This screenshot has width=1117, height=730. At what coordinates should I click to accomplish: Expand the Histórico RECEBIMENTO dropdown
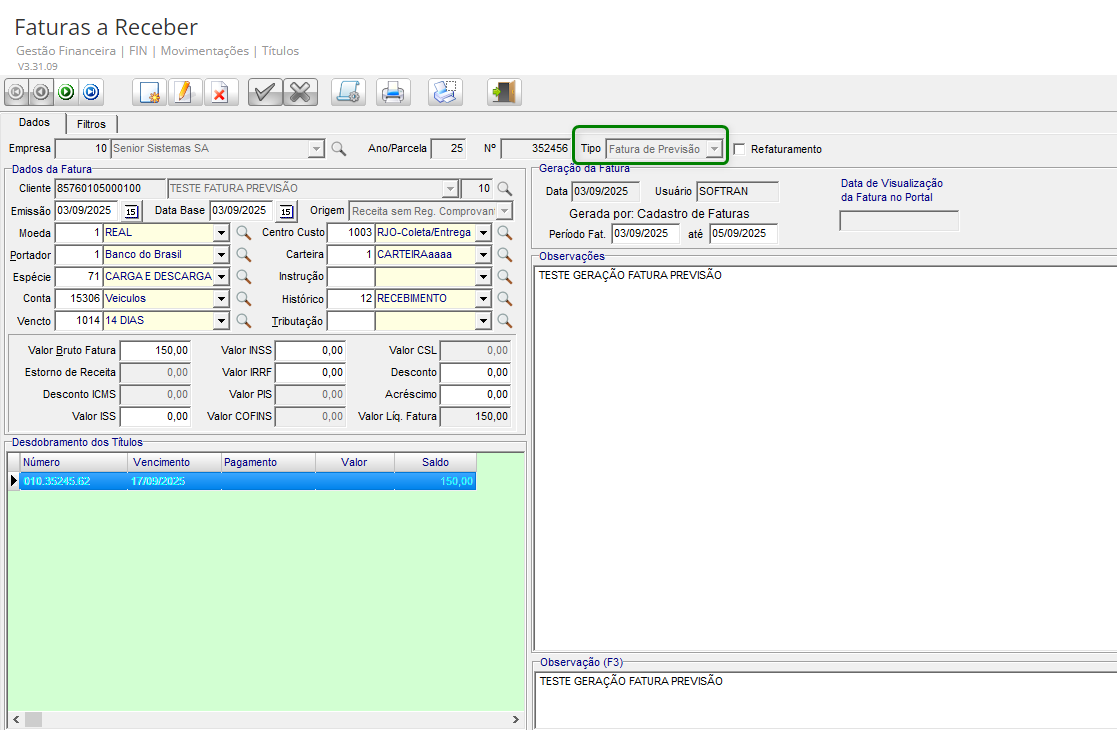point(484,299)
